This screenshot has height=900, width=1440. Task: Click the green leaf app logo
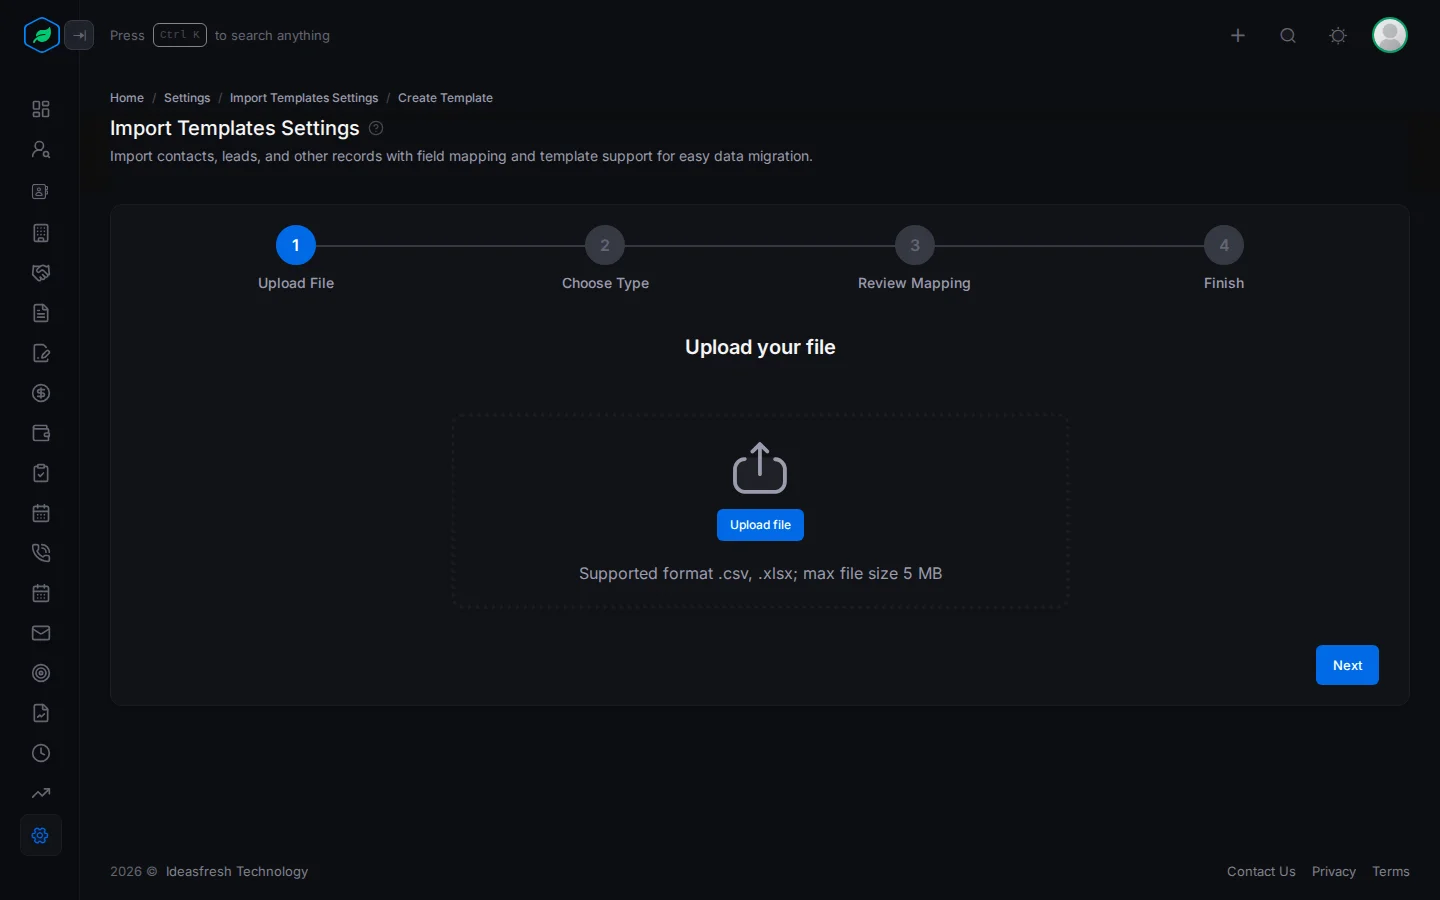pos(41,35)
